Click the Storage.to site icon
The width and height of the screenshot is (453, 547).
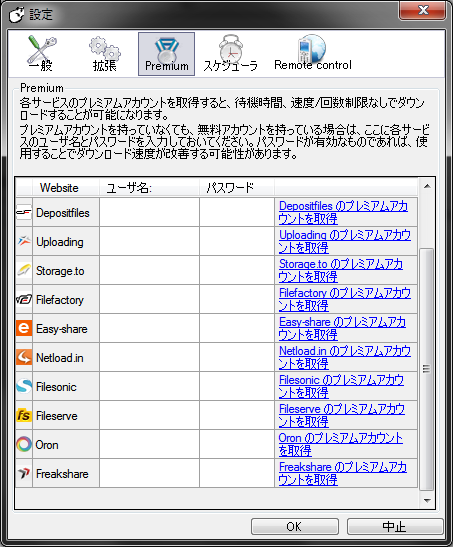tap(24, 270)
